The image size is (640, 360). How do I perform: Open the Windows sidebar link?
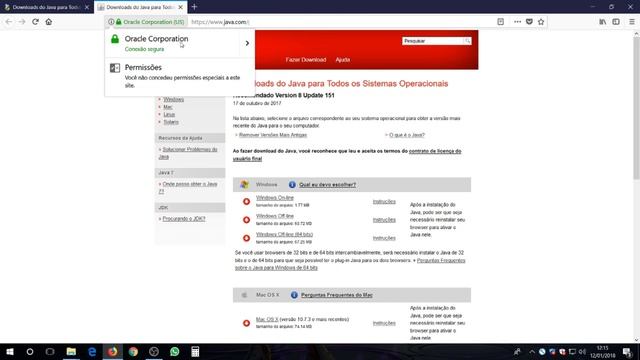coord(173,99)
